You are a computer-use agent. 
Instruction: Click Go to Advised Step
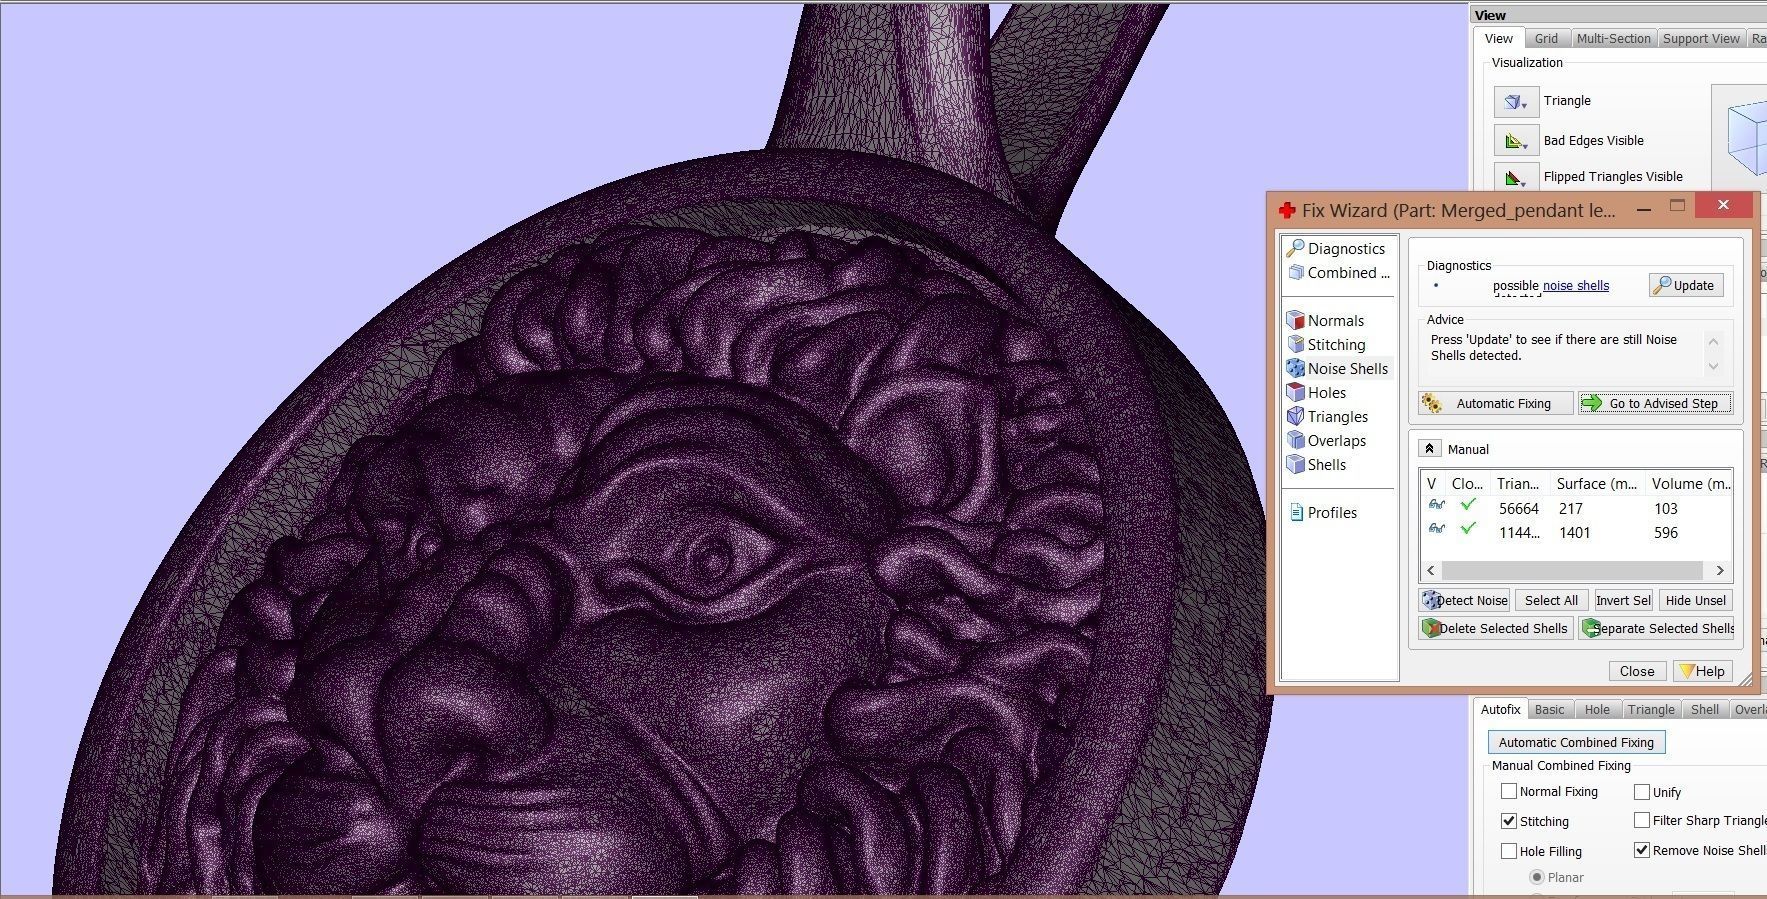(1654, 403)
